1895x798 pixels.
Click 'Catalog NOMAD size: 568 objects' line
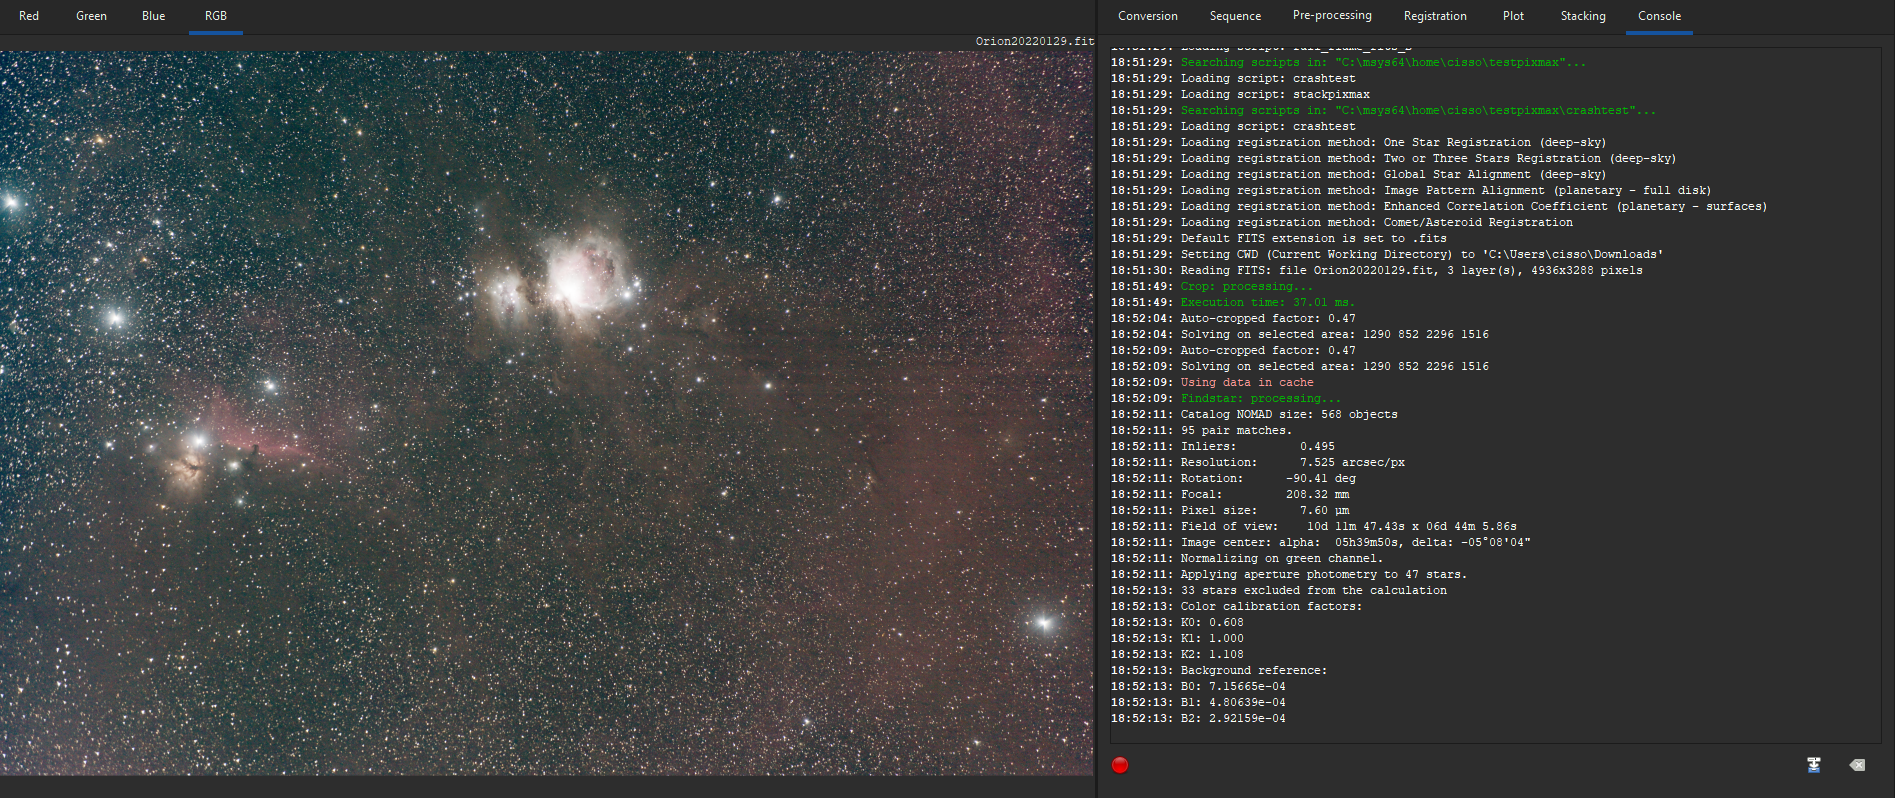(1254, 415)
